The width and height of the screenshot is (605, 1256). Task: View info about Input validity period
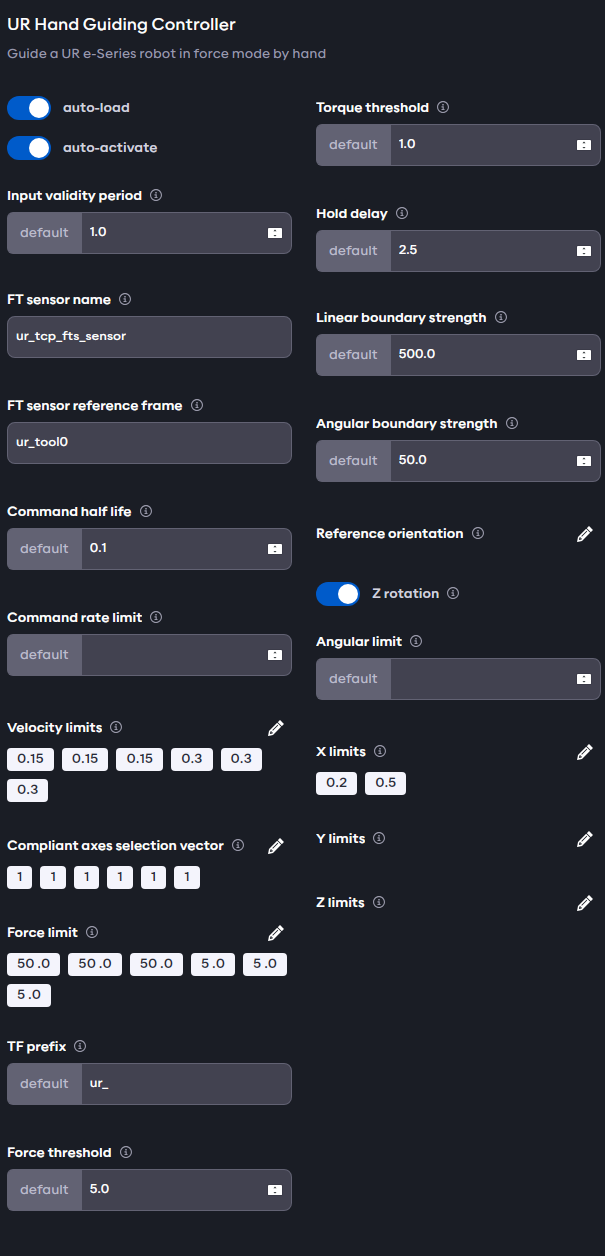coord(155,195)
